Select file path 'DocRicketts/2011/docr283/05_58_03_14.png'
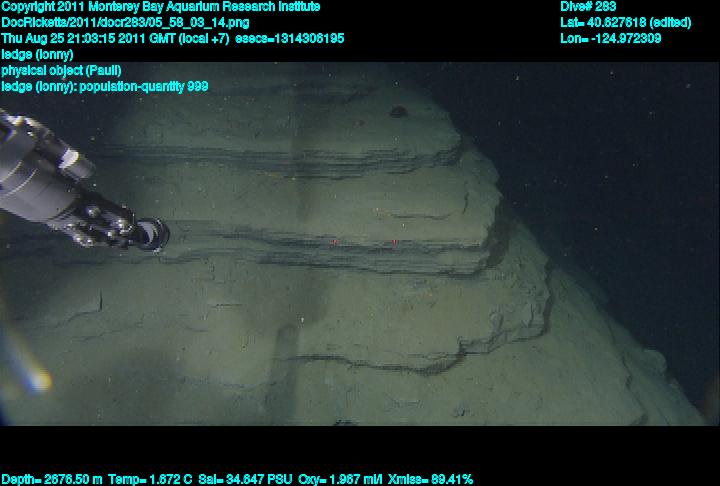720x486 pixels. [125, 23]
